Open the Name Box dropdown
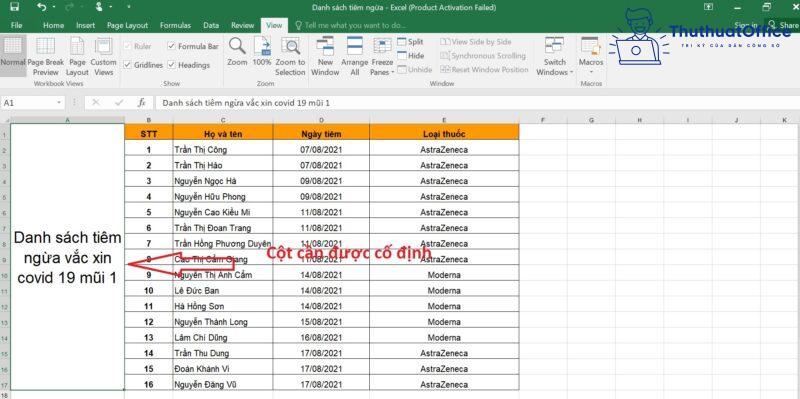 pos(59,103)
